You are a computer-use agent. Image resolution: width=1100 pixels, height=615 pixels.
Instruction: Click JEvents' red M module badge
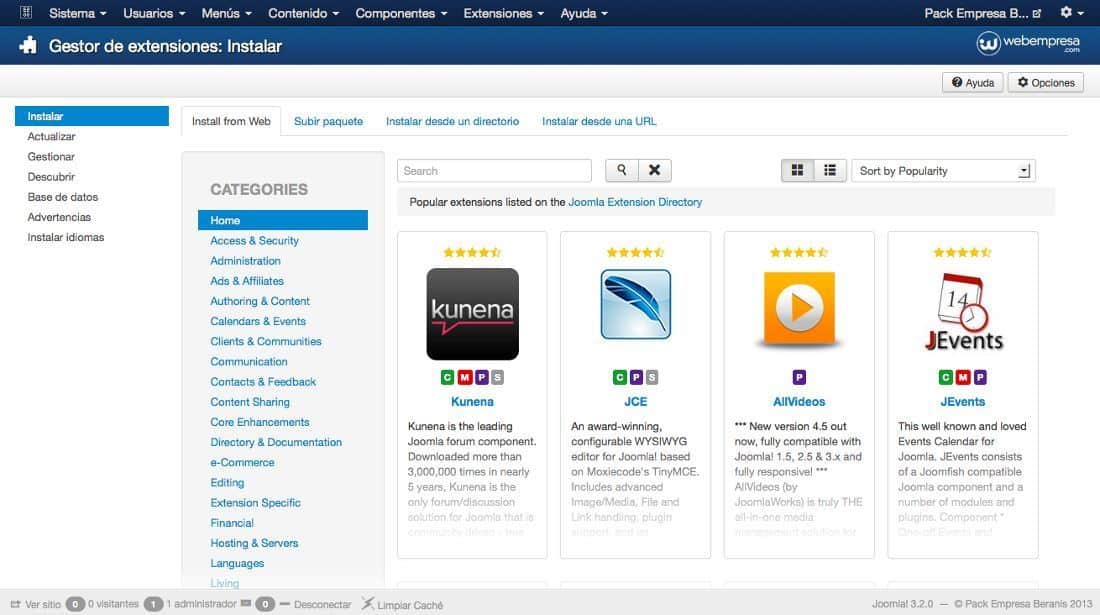click(x=962, y=377)
